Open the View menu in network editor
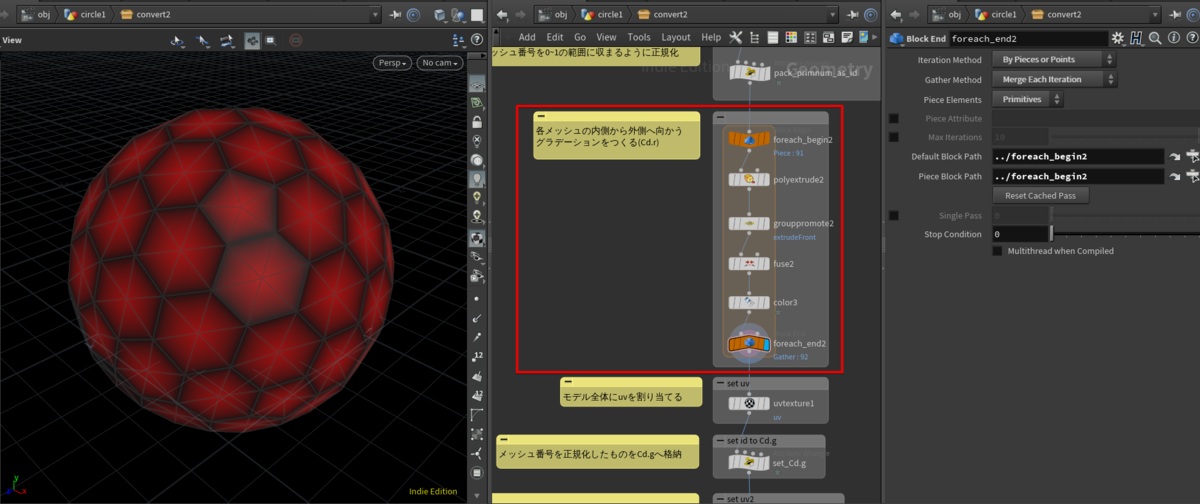1200x504 pixels. pos(606,37)
